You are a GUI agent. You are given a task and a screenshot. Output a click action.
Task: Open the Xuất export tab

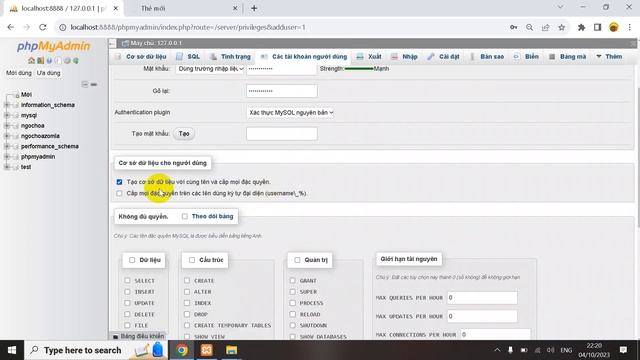369,56
